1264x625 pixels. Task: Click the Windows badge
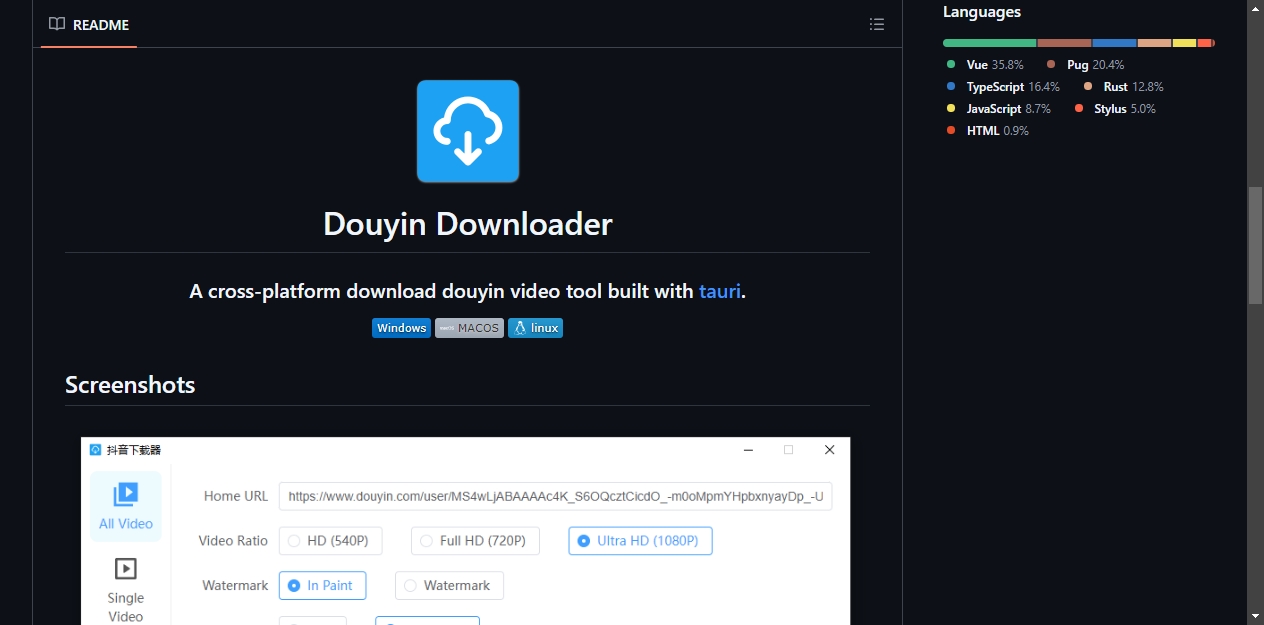(x=402, y=328)
